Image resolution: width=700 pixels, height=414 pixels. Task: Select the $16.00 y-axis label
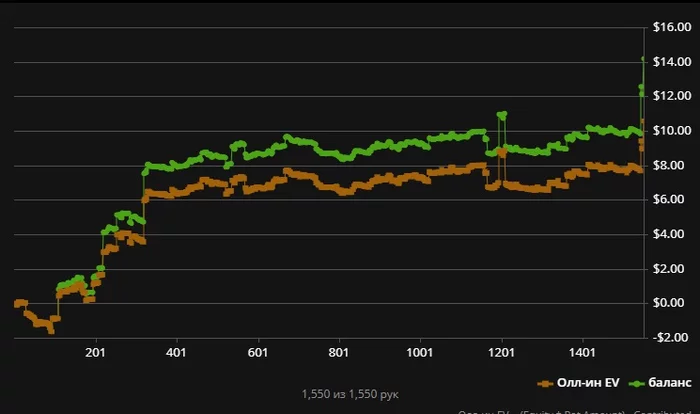click(x=672, y=27)
